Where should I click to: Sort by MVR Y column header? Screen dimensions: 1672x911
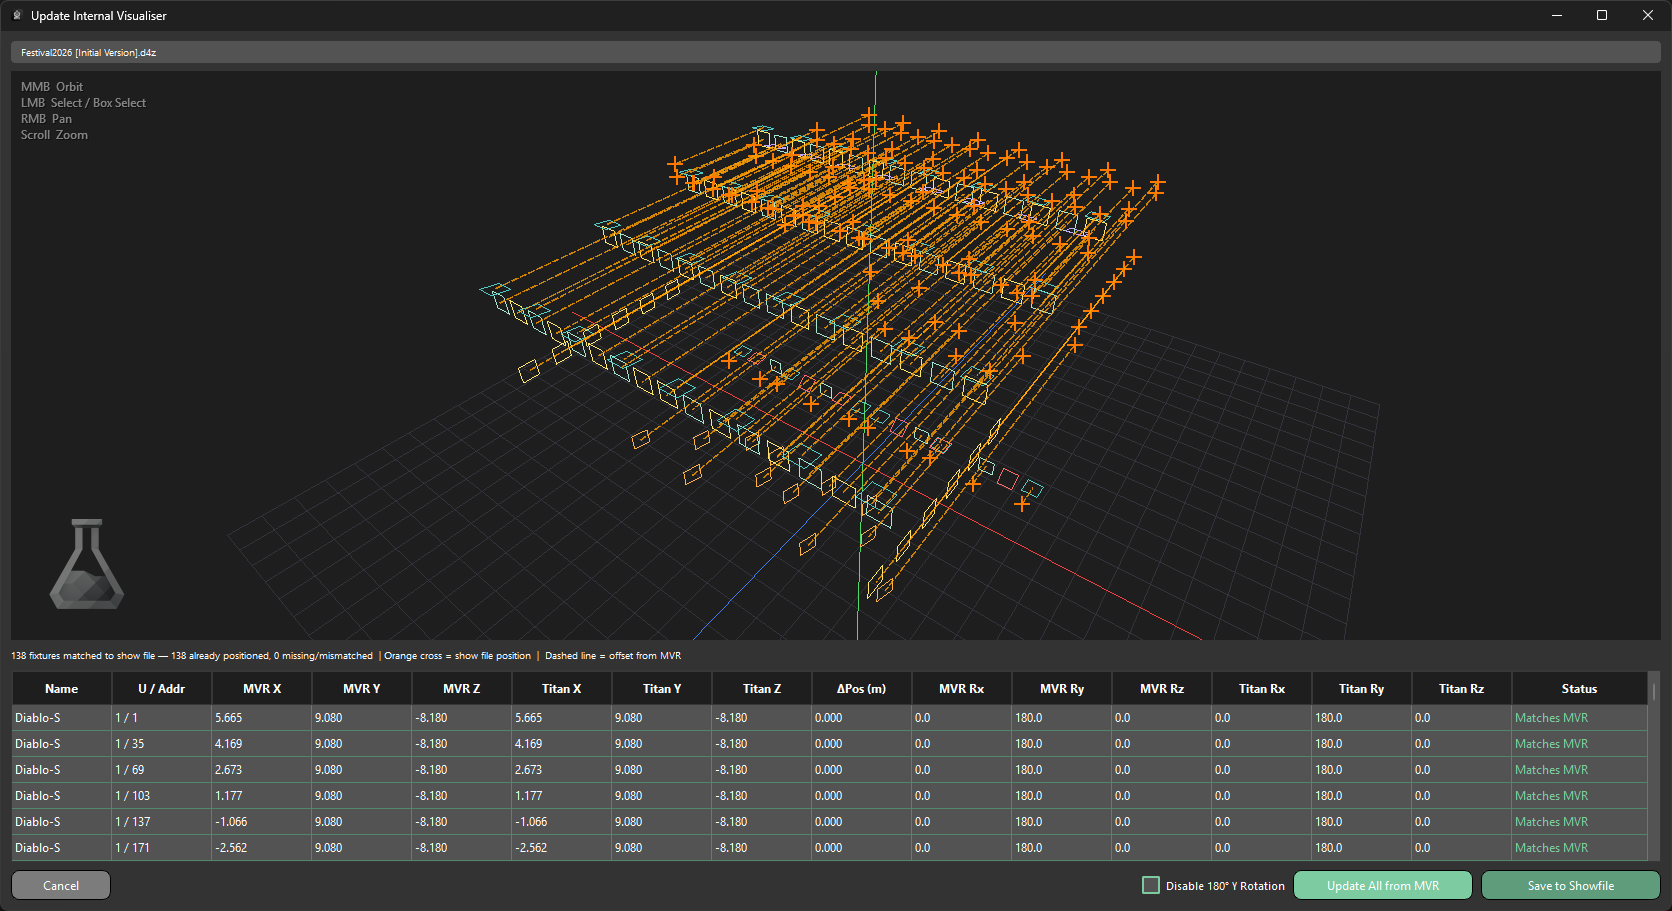(x=362, y=688)
